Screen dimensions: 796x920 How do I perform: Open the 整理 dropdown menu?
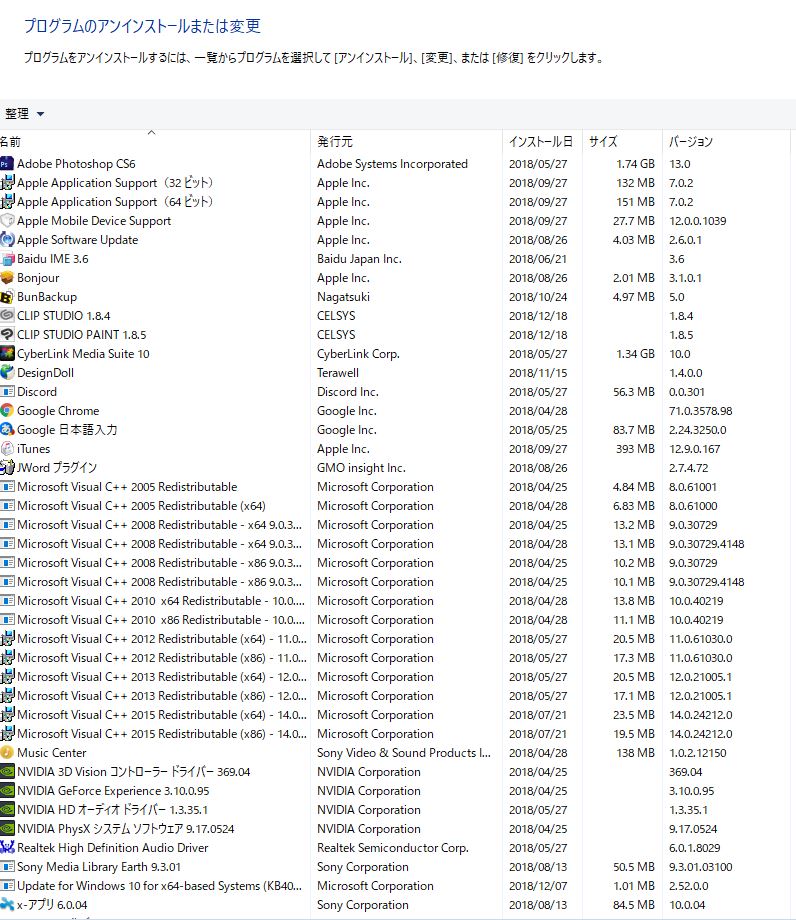(x=24, y=114)
